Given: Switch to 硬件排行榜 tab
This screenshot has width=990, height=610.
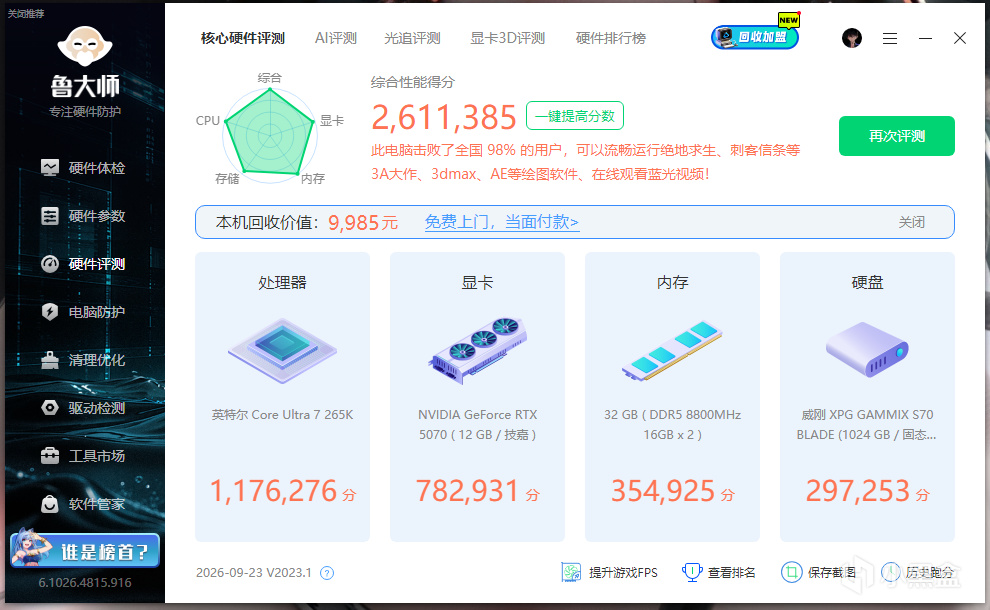Looking at the screenshot, I should pos(611,39).
